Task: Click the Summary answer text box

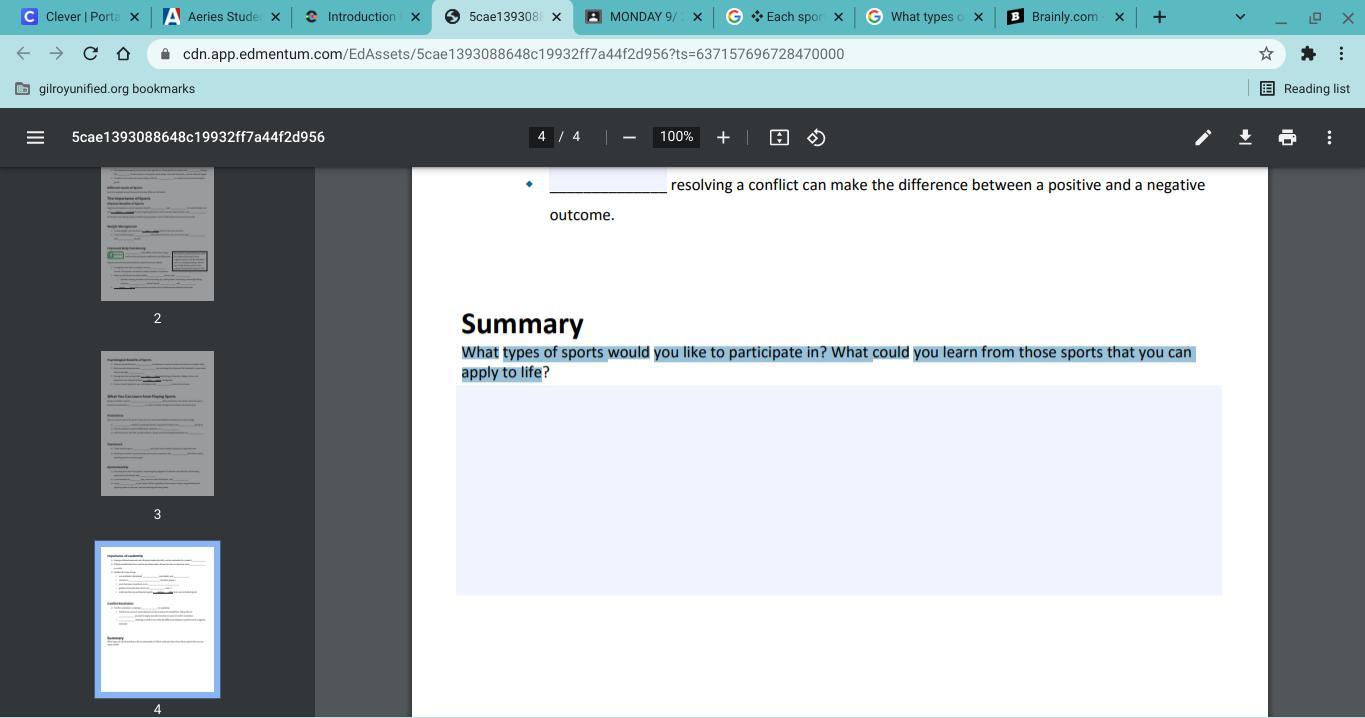Action: [838, 490]
